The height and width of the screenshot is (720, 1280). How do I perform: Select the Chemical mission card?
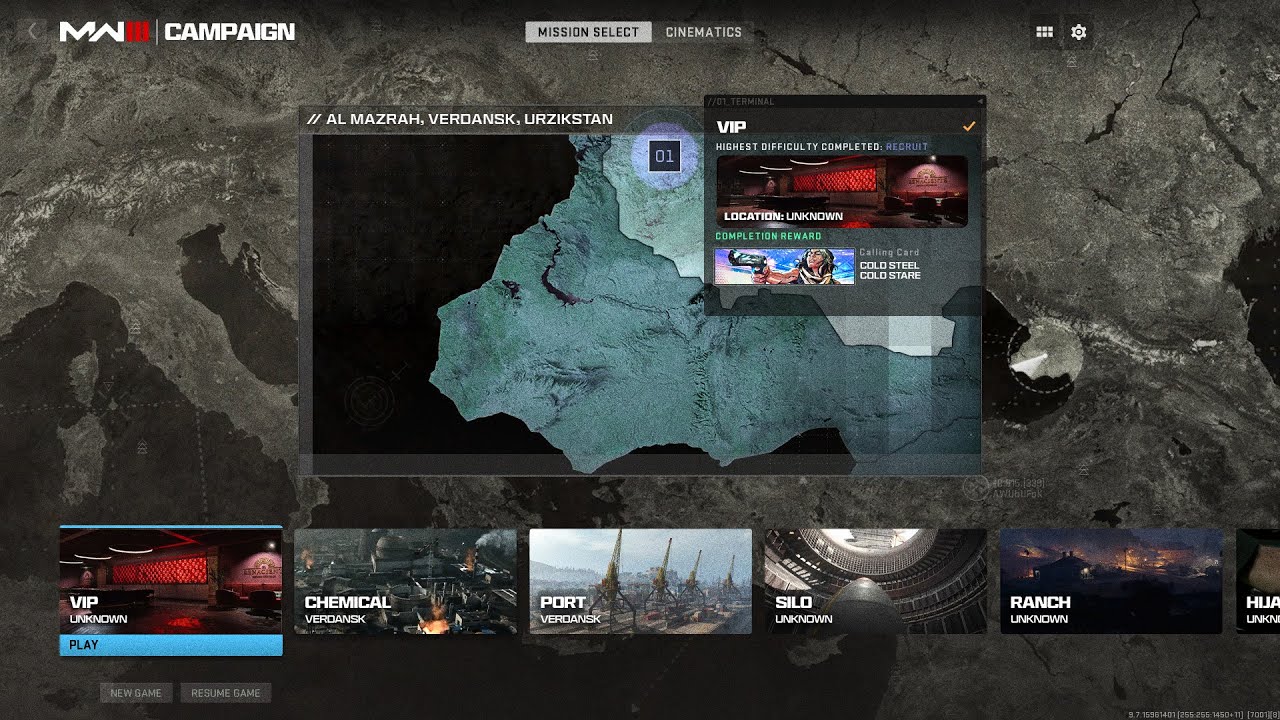(x=405, y=581)
